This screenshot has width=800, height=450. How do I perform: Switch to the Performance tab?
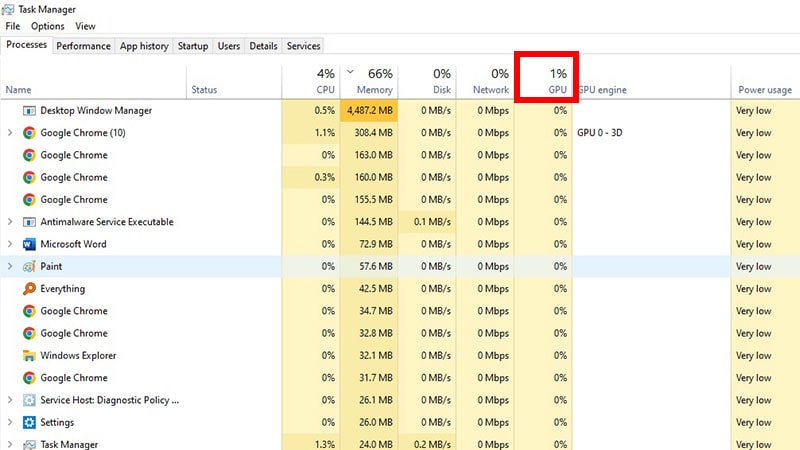point(83,46)
